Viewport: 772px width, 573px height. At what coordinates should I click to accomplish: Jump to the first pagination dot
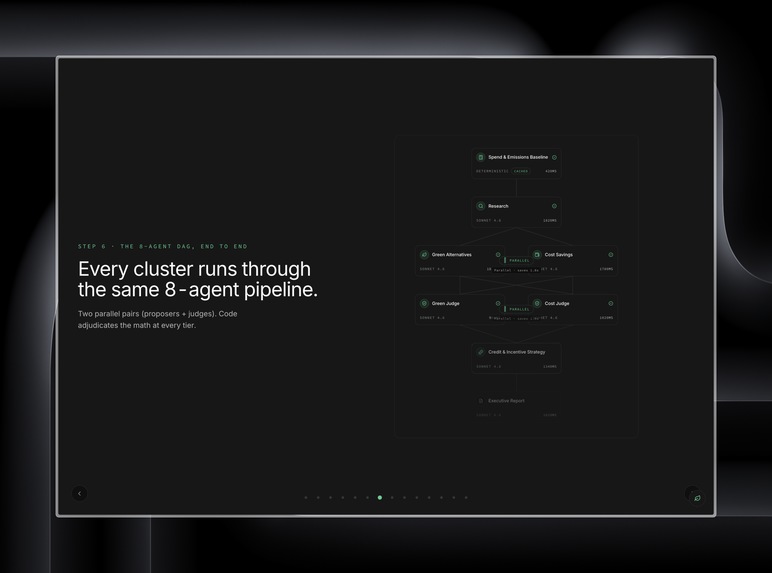point(306,498)
